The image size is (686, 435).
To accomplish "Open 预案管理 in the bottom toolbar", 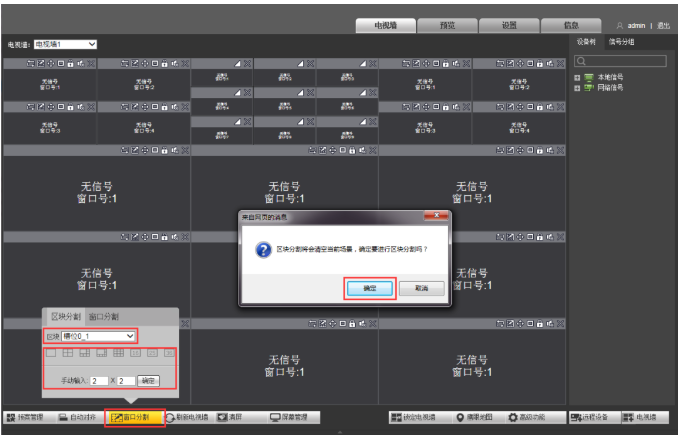I will tap(27, 417).
